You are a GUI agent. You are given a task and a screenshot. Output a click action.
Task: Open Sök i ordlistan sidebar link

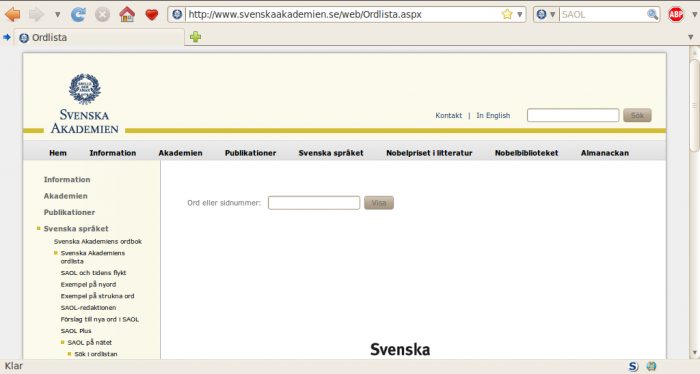point(96,354)
